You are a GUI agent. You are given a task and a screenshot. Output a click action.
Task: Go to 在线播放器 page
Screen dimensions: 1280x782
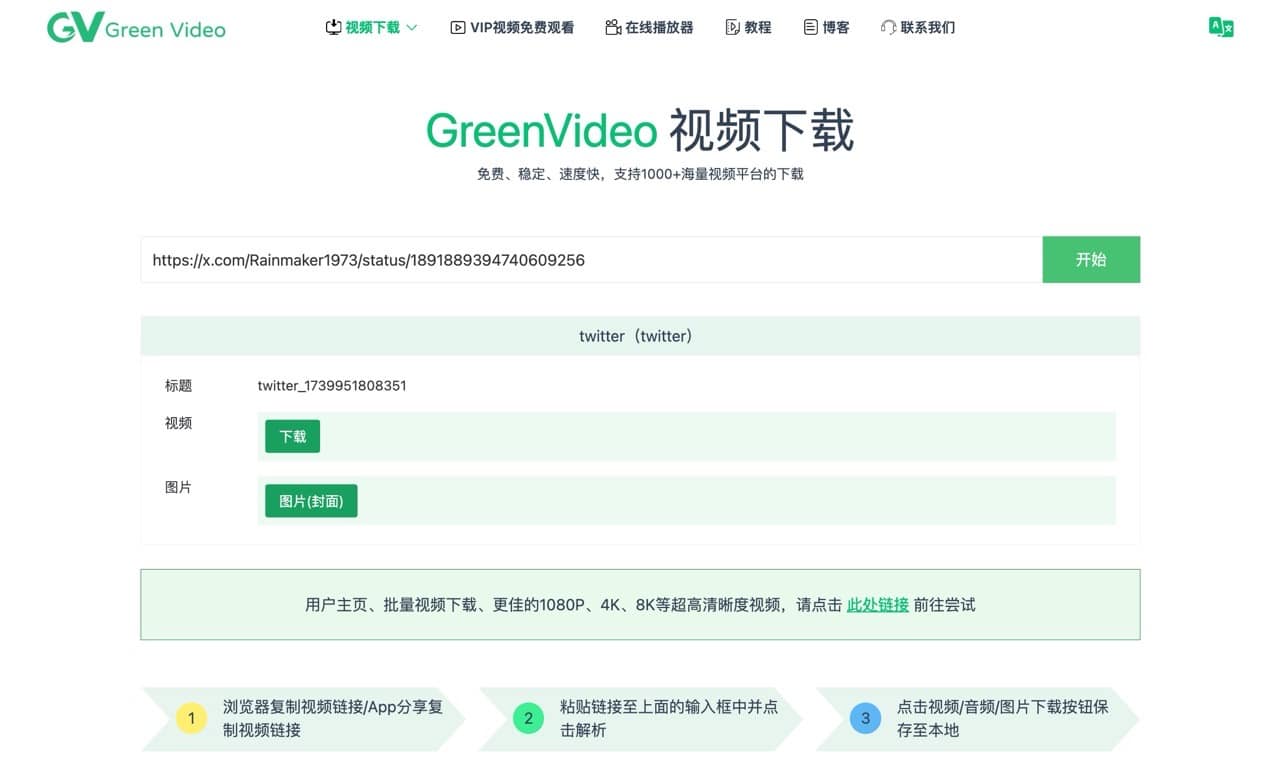coord(659,28)
